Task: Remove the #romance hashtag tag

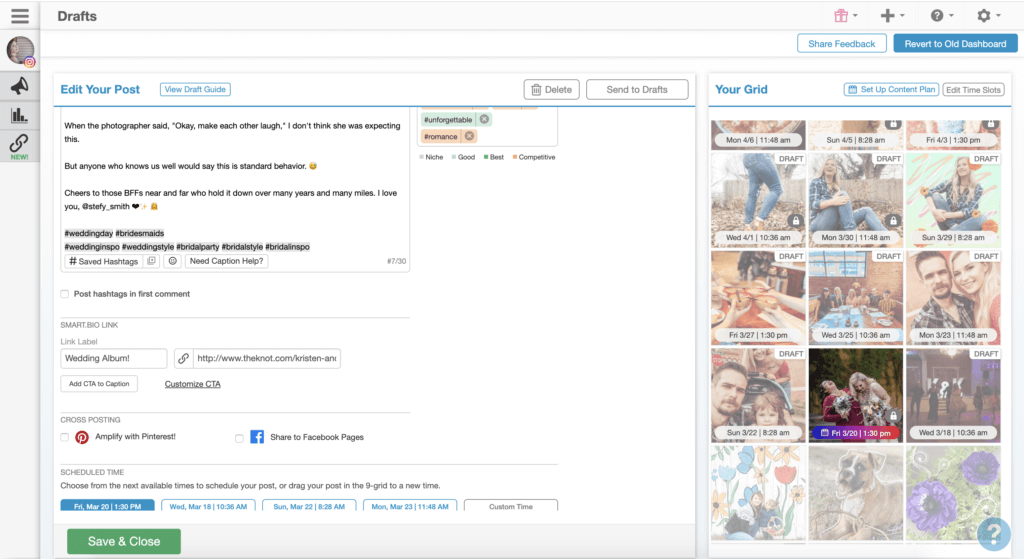Action: (x=470, y=136)
